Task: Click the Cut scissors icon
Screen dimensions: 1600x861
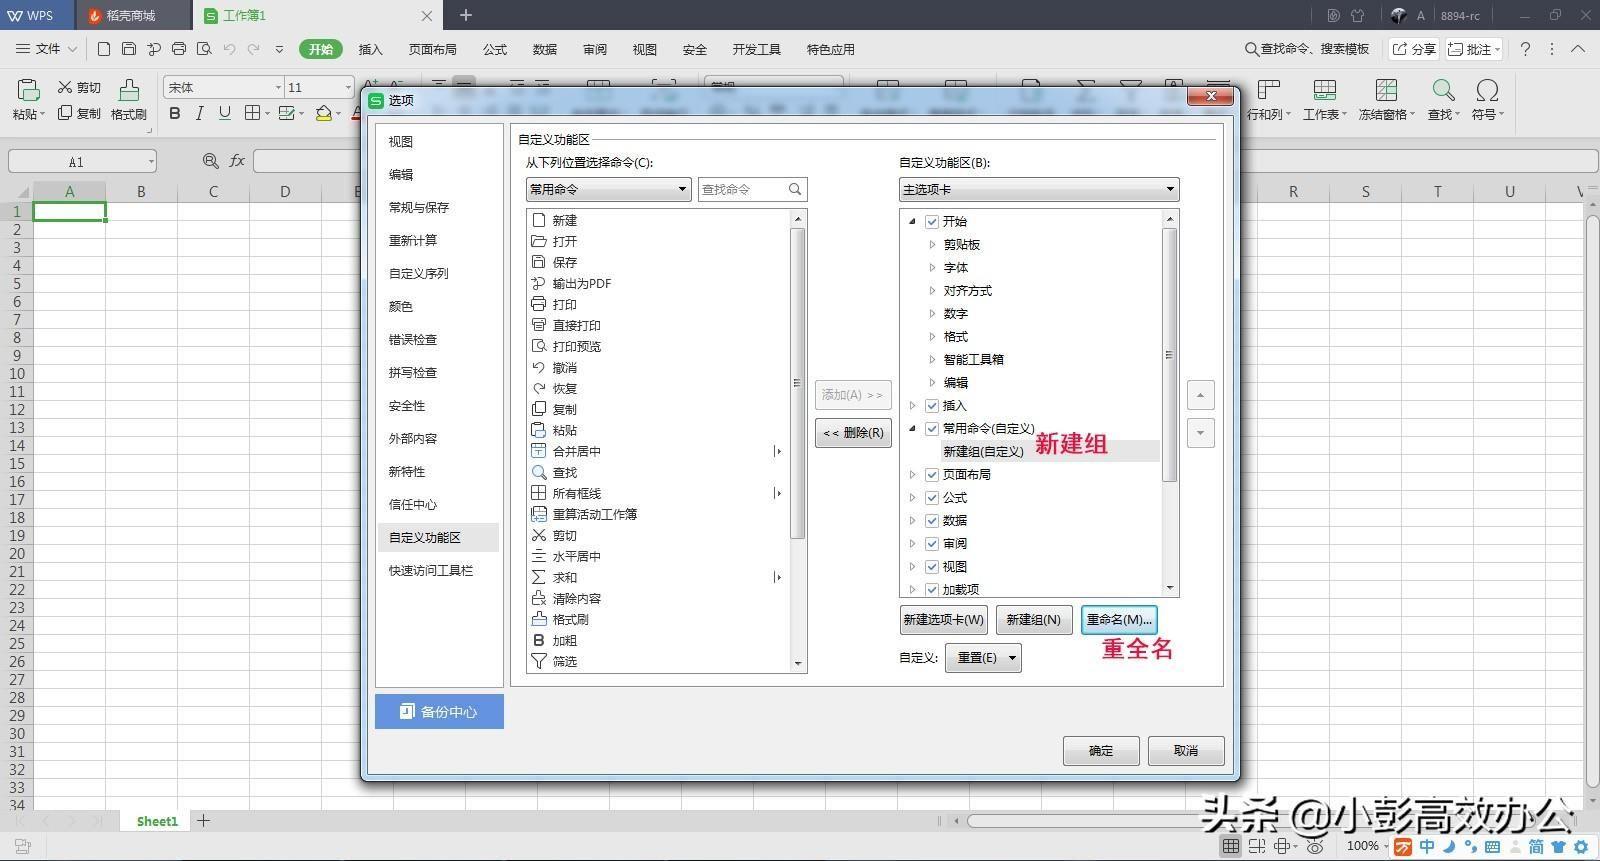Action: (x=66, y=88)
